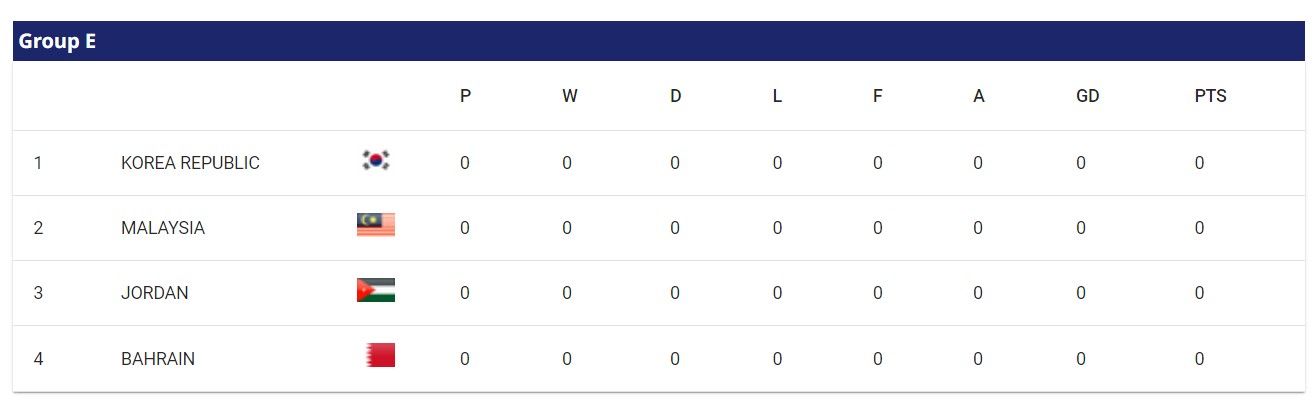Select the BAHRAIN team name
The image size is (1315, 407).
coord(158,359)
